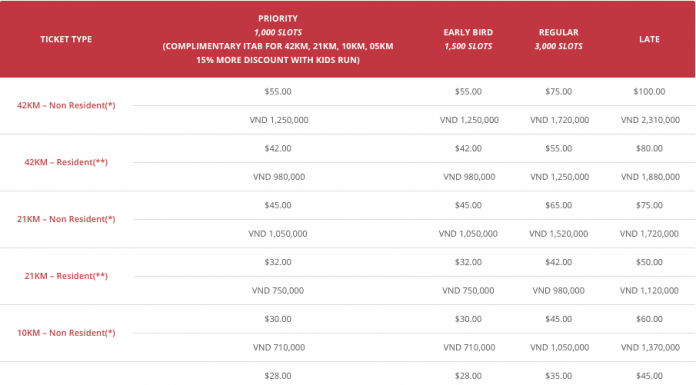Viewport: 696px width, 385px height.
Task: Select the PRIORITY 1,000 SLOTS header
Action: (x=278, y=39)
